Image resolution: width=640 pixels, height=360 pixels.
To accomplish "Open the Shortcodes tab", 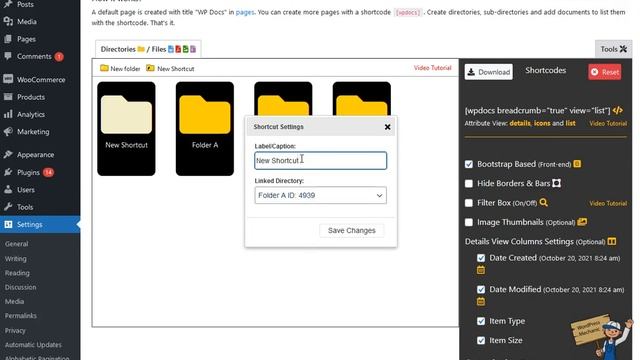I will click(x=546, y=70).
